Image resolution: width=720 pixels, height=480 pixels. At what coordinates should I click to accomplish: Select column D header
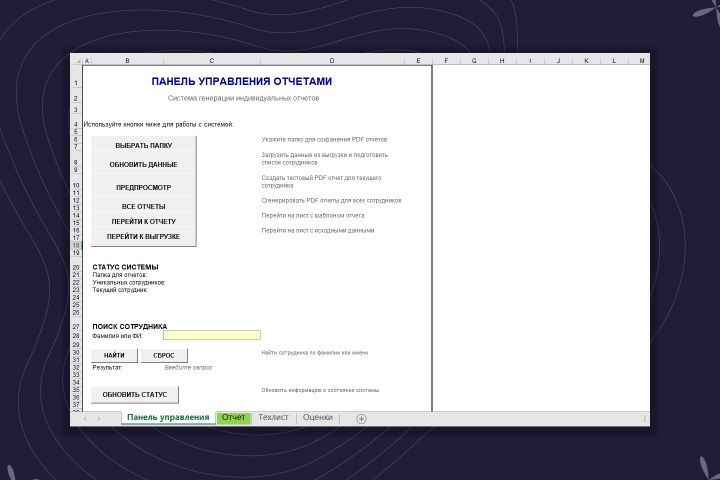click(x=332, y=61)
